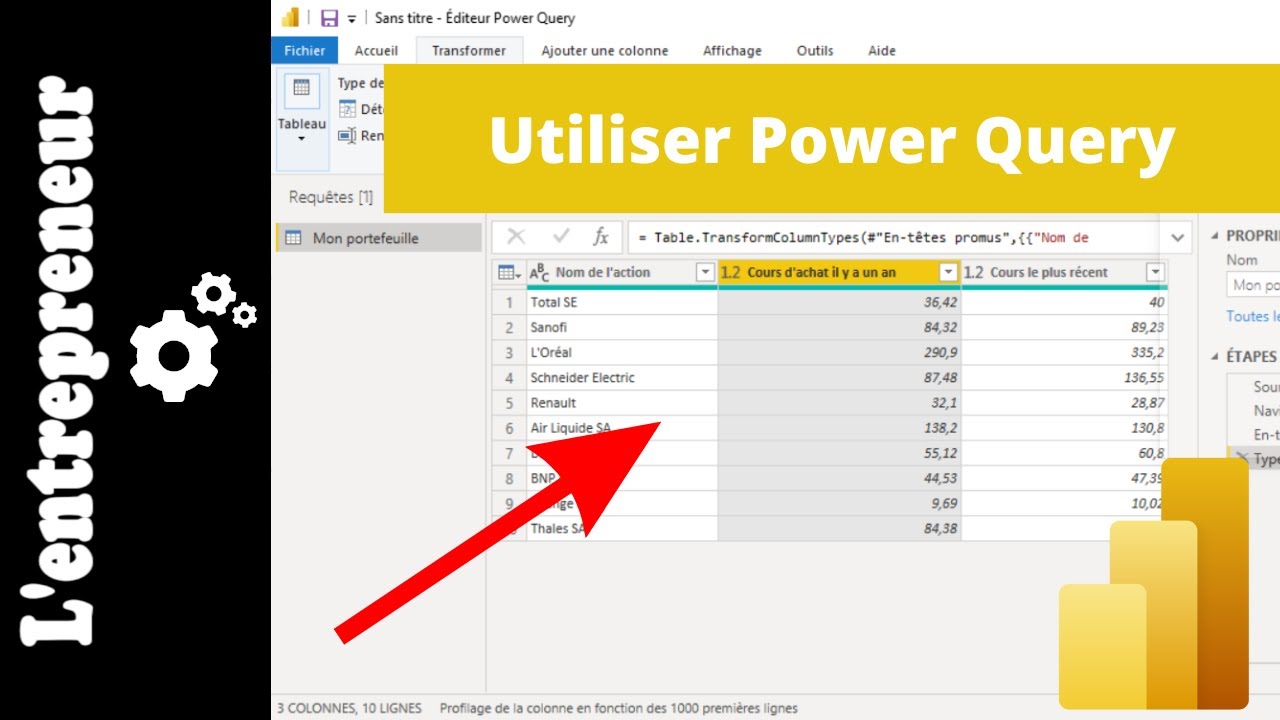Click the 290,9 value cell

coord(839,352)
